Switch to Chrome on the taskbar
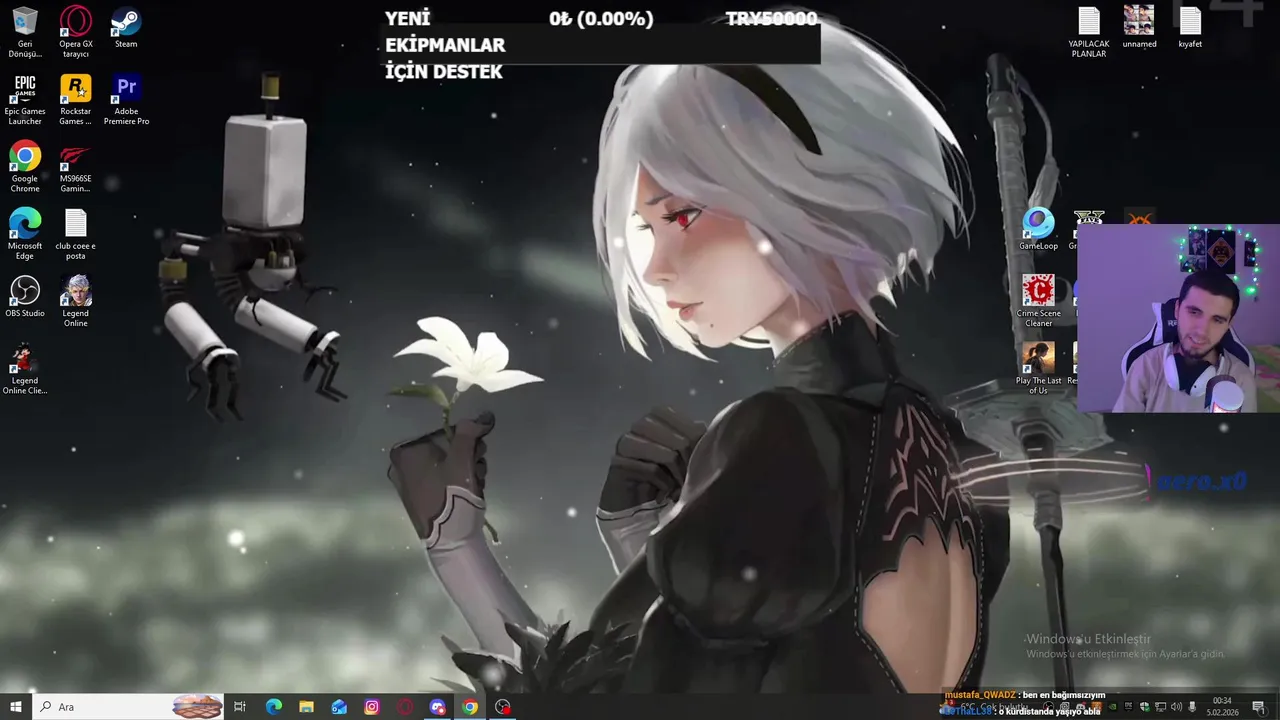 (x=470, y=707)
